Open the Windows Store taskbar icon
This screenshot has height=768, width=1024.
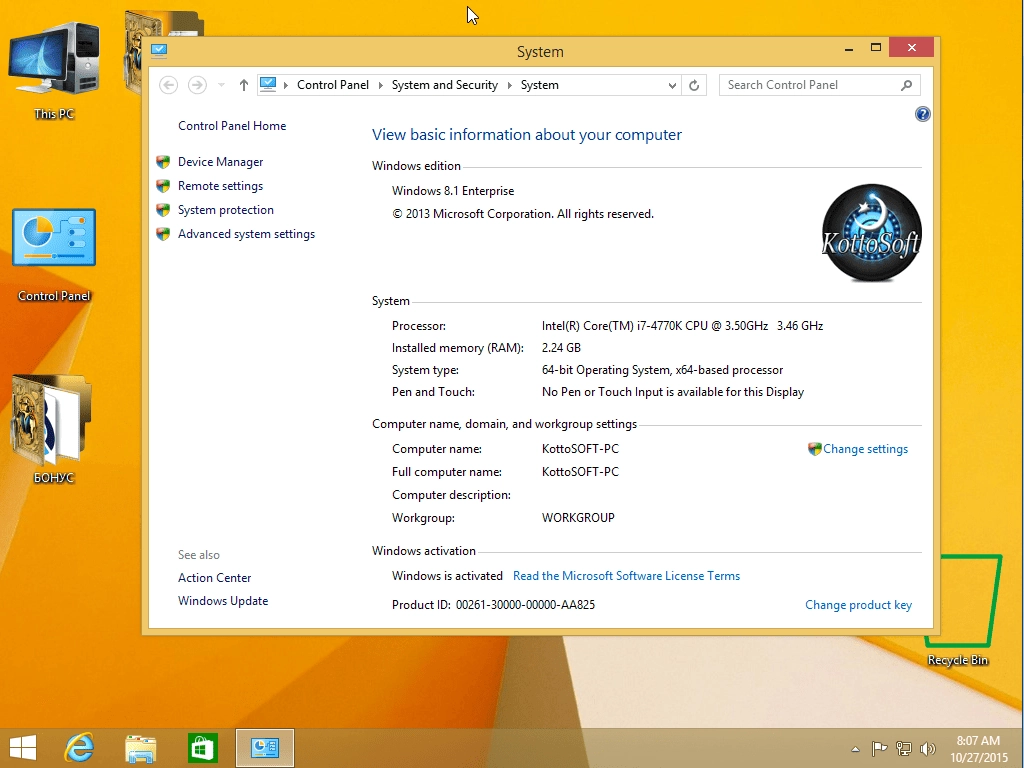(202, 748)
